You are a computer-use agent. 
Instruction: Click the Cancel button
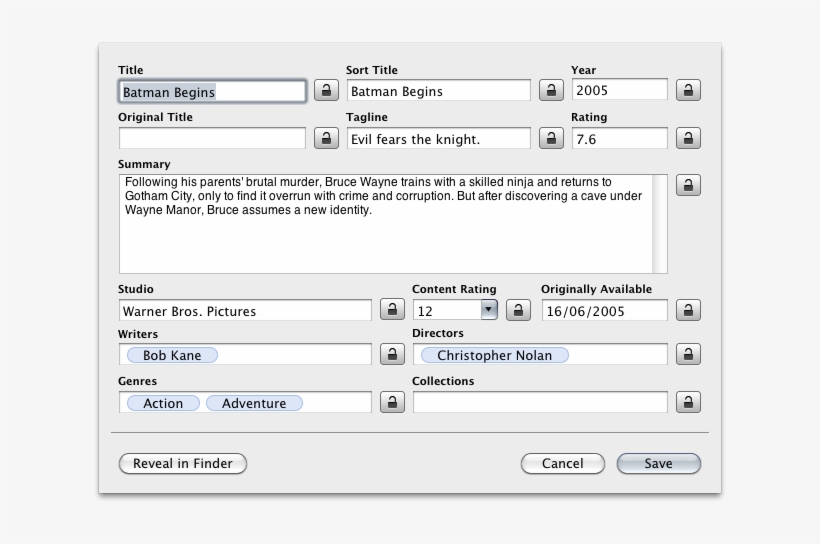tap(562, 464)
